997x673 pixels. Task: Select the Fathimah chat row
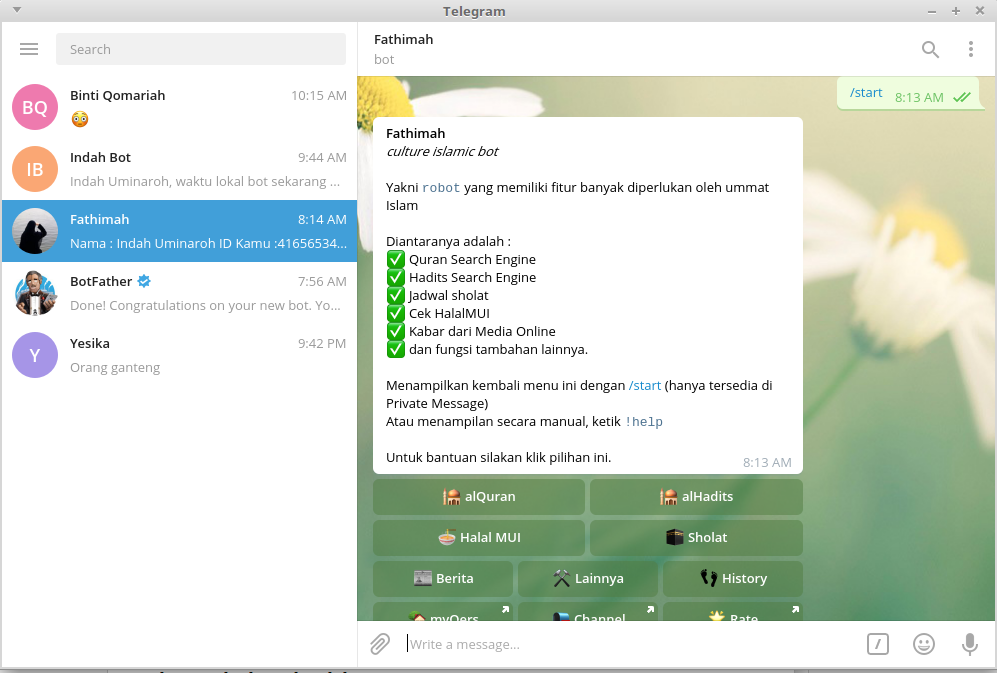pos(179,231)
